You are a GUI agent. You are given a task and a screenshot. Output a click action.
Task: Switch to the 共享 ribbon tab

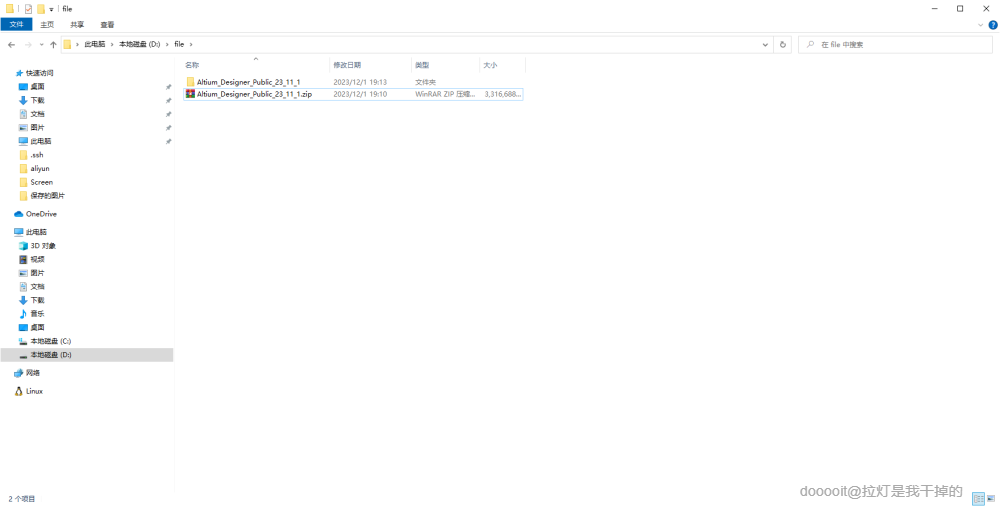[x=77, y=24]
